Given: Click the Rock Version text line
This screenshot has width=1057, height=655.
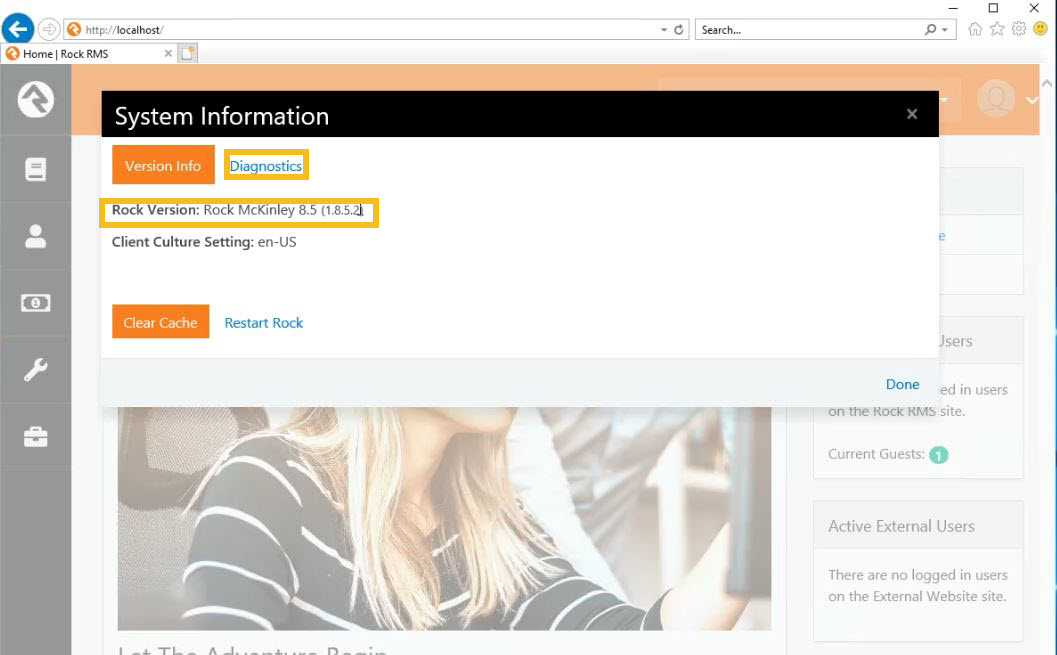Looking at the screenshot, I should (x=237, y=210).
